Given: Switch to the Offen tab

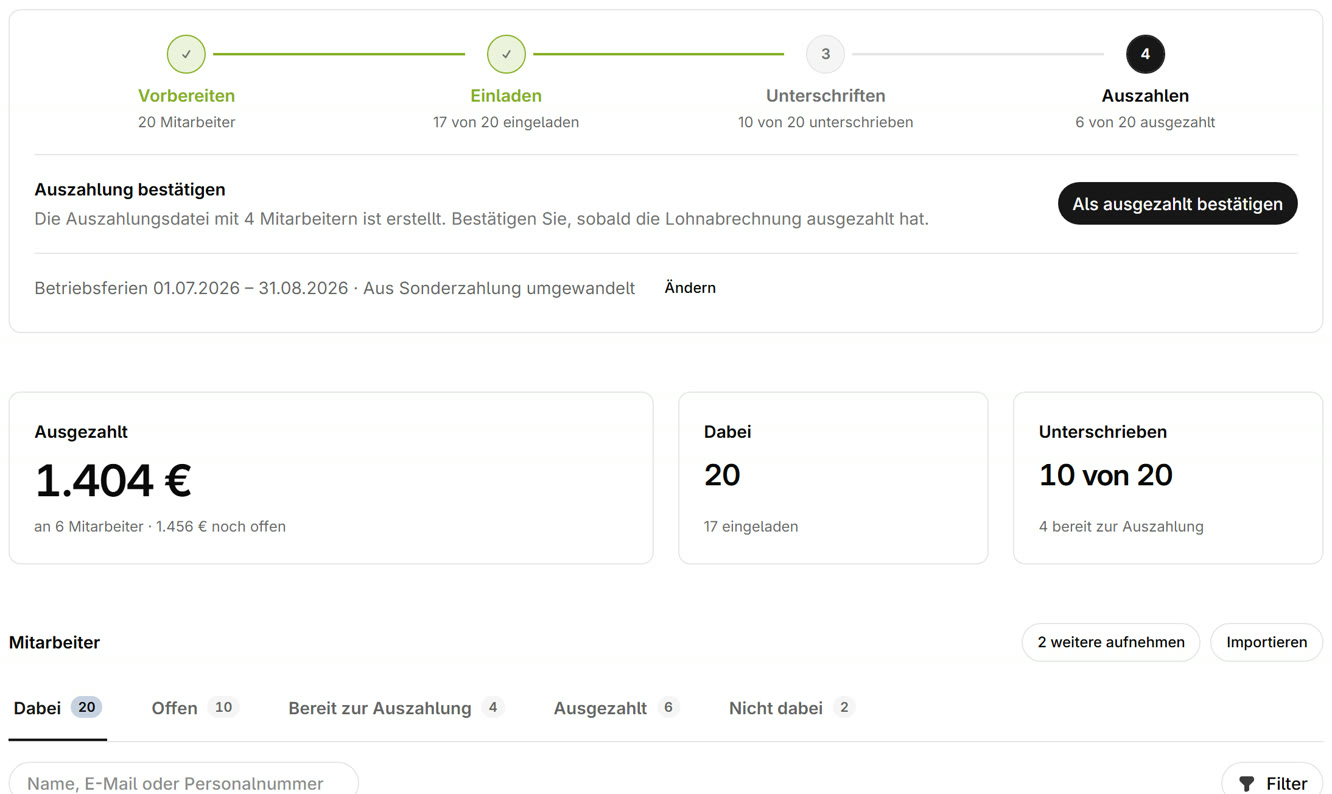Looking at the screenshot, I should [194, 708].
